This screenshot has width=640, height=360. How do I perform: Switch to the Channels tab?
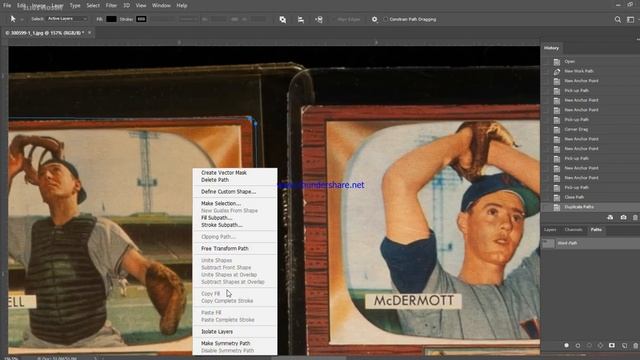pyautogui.click(x=573, y=230)
